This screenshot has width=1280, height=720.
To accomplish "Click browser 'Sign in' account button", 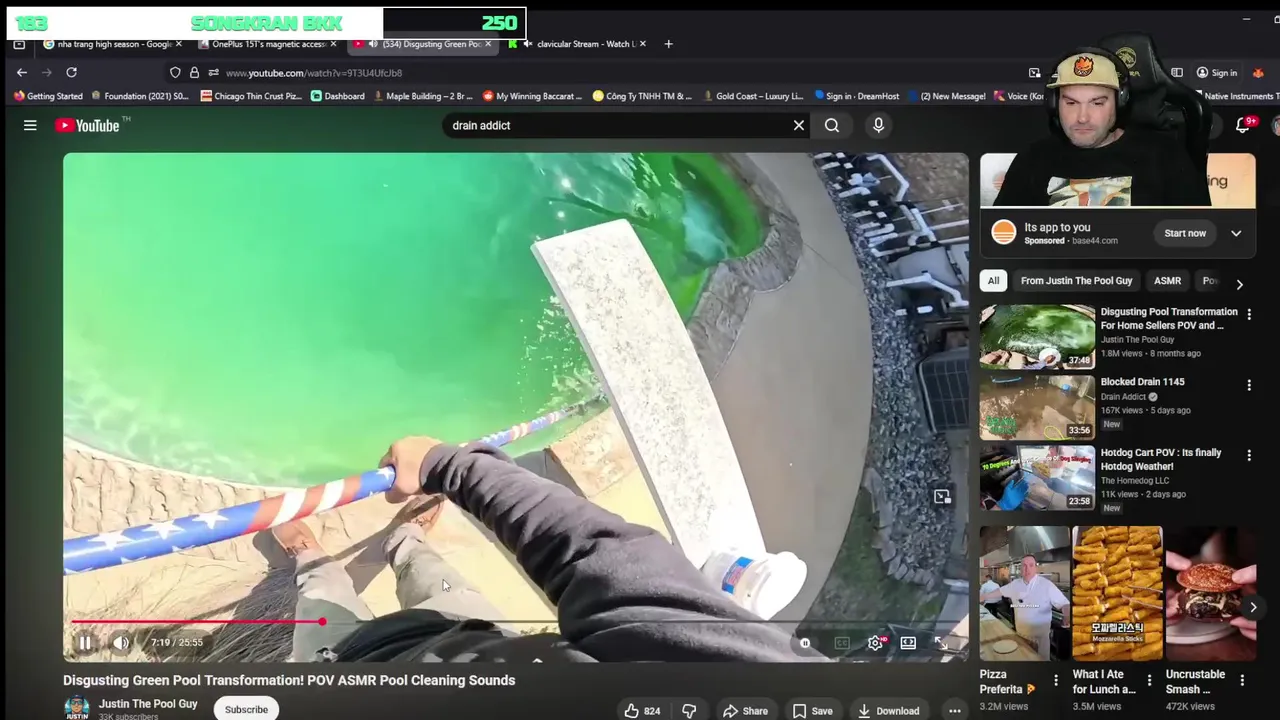I will [x=1217, y=73].
